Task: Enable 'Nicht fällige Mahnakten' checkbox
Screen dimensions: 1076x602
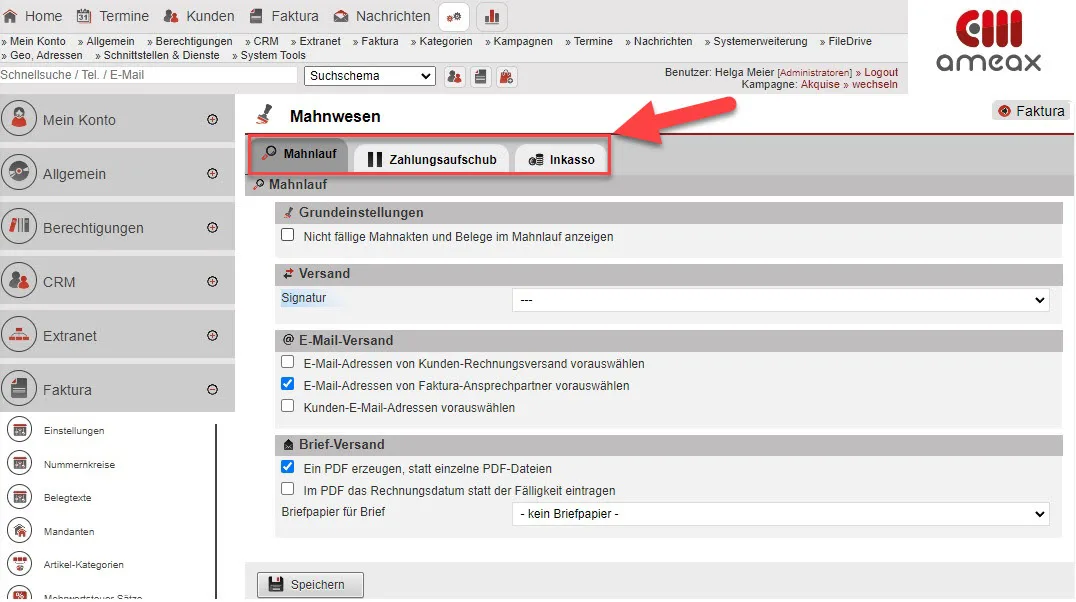Action: tap(288, 236)
